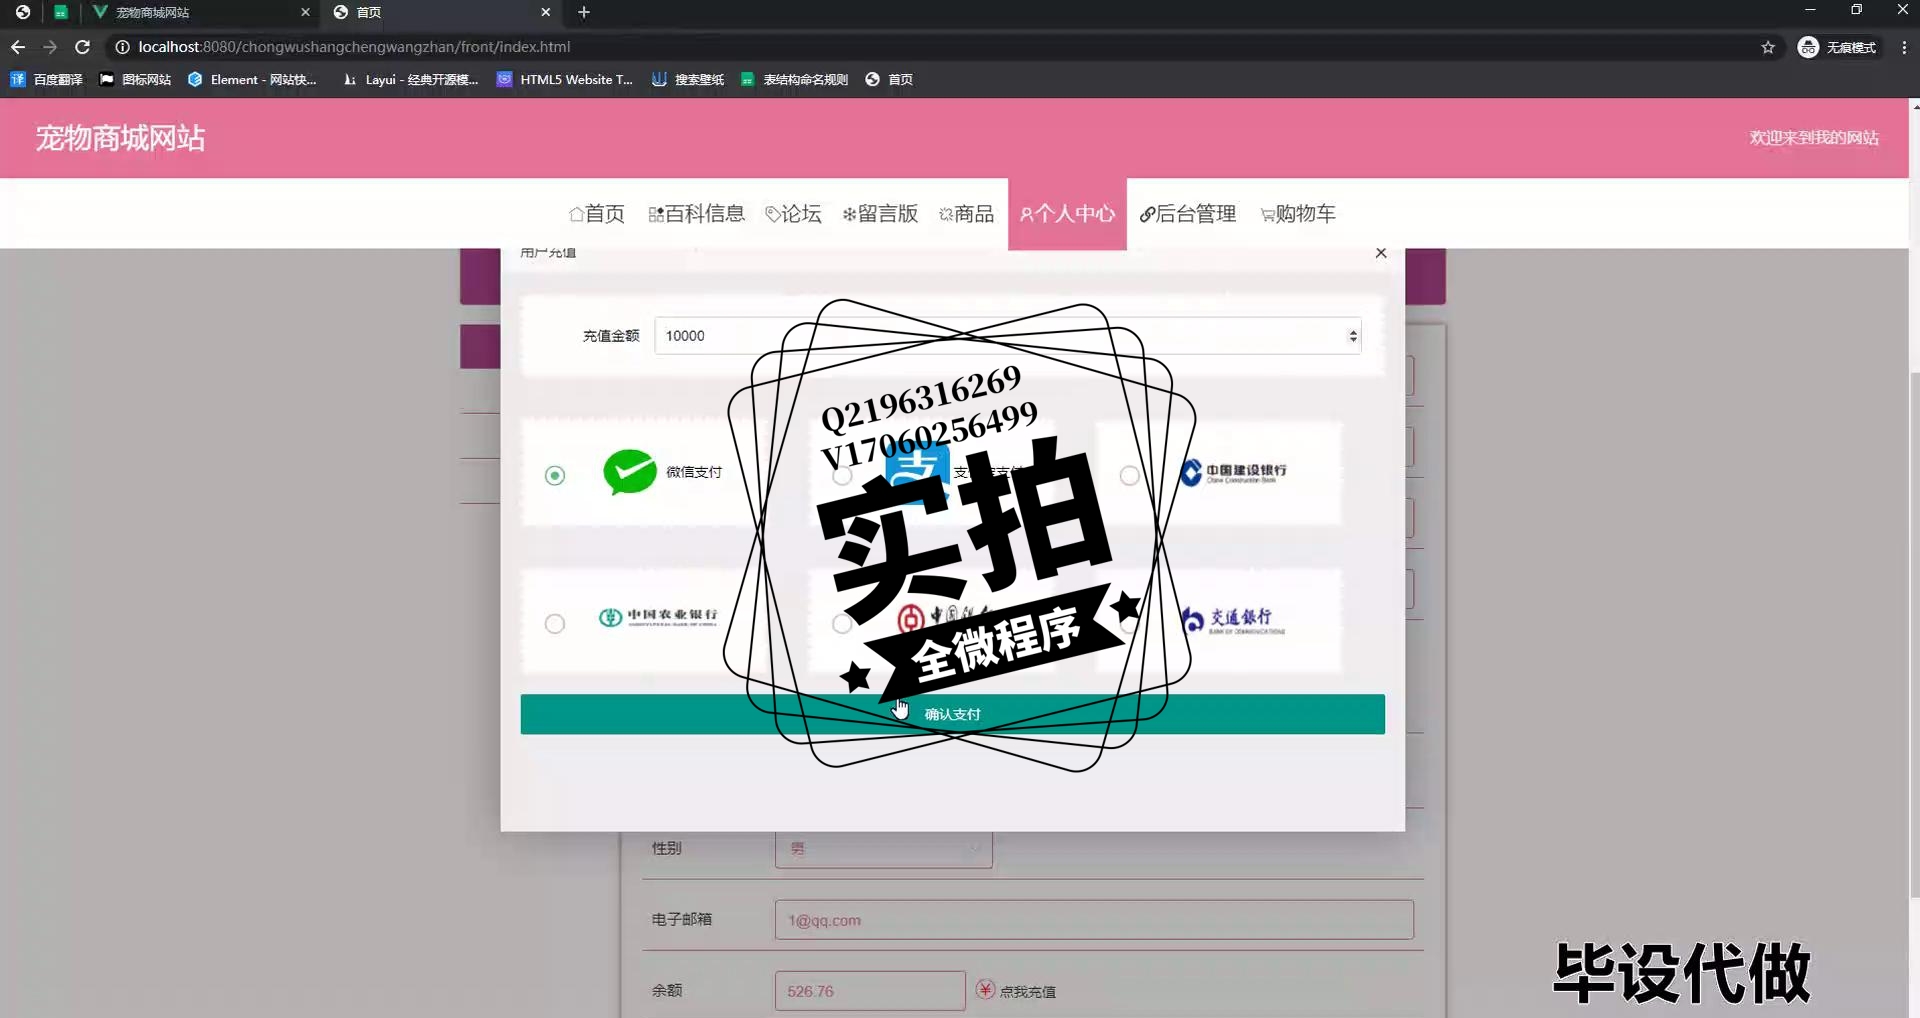Click the 确认支付 confirm payment button

pyautogui.click(x=952, y=714)
